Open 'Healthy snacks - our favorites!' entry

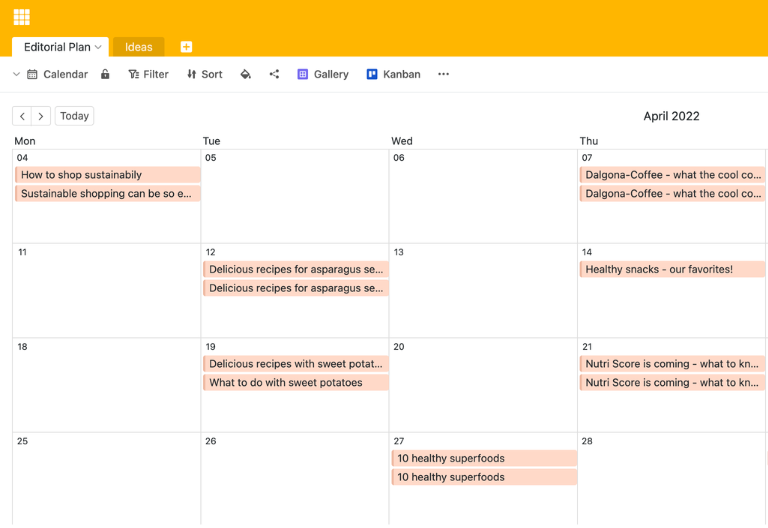[672, 269]
